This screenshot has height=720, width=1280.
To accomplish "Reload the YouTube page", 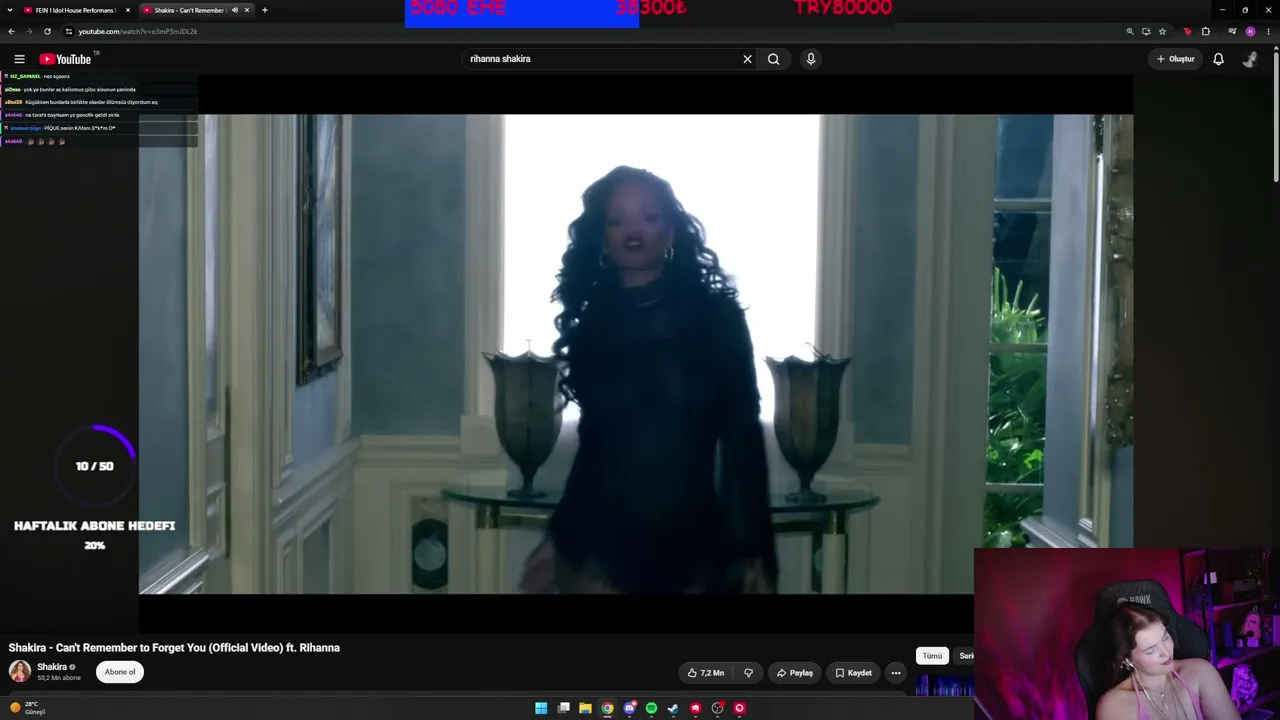I will click(47, 31).
